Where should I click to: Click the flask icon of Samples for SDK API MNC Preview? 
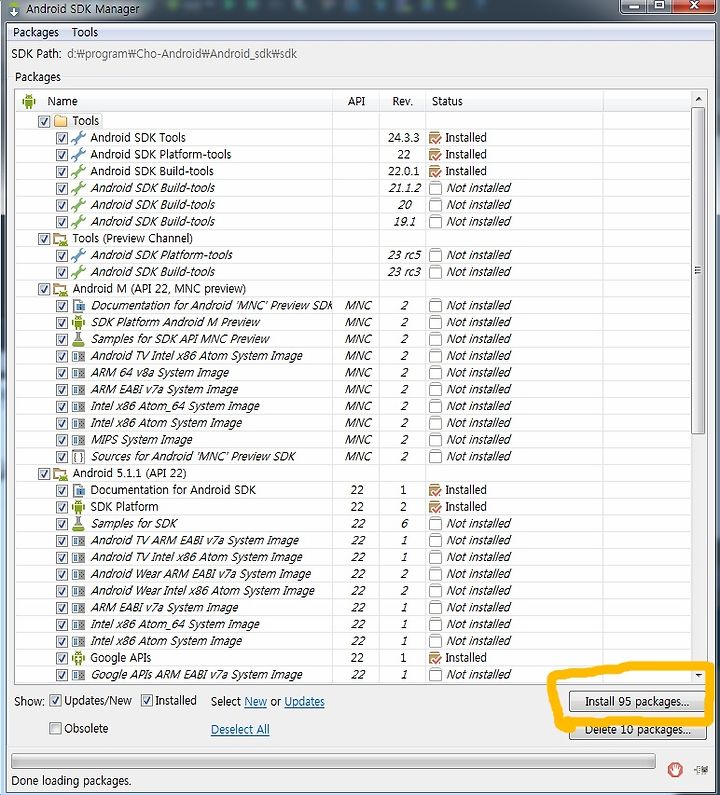pyautogui.click(x=78, y=339)
